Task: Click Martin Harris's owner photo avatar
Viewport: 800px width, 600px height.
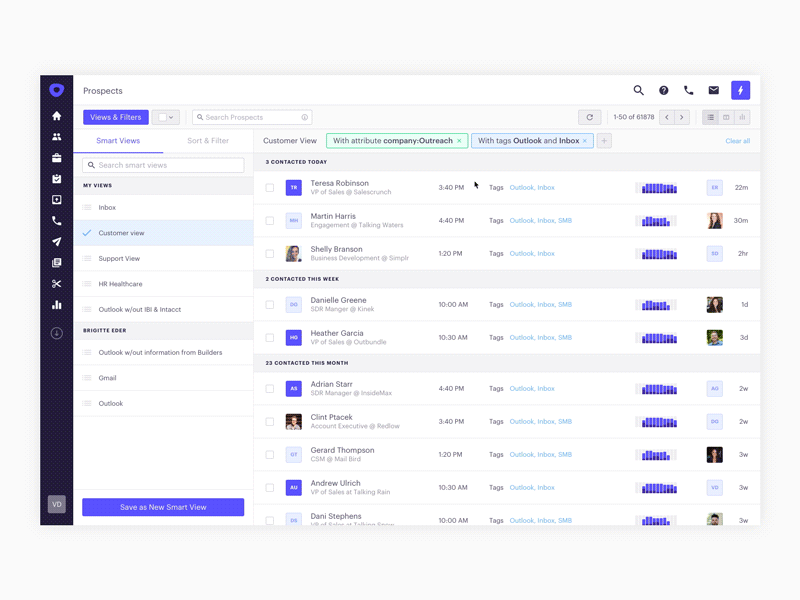Action: pyautogui.click(x=714, y=220)
